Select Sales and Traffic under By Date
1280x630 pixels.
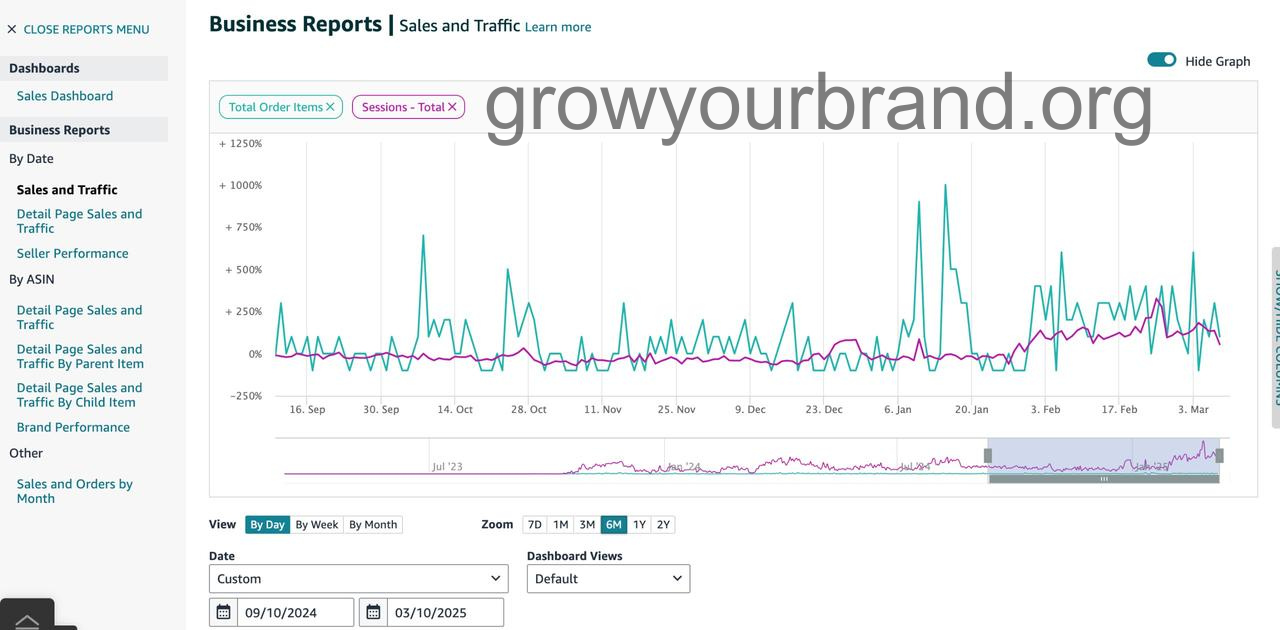click(x=67, y=190)
